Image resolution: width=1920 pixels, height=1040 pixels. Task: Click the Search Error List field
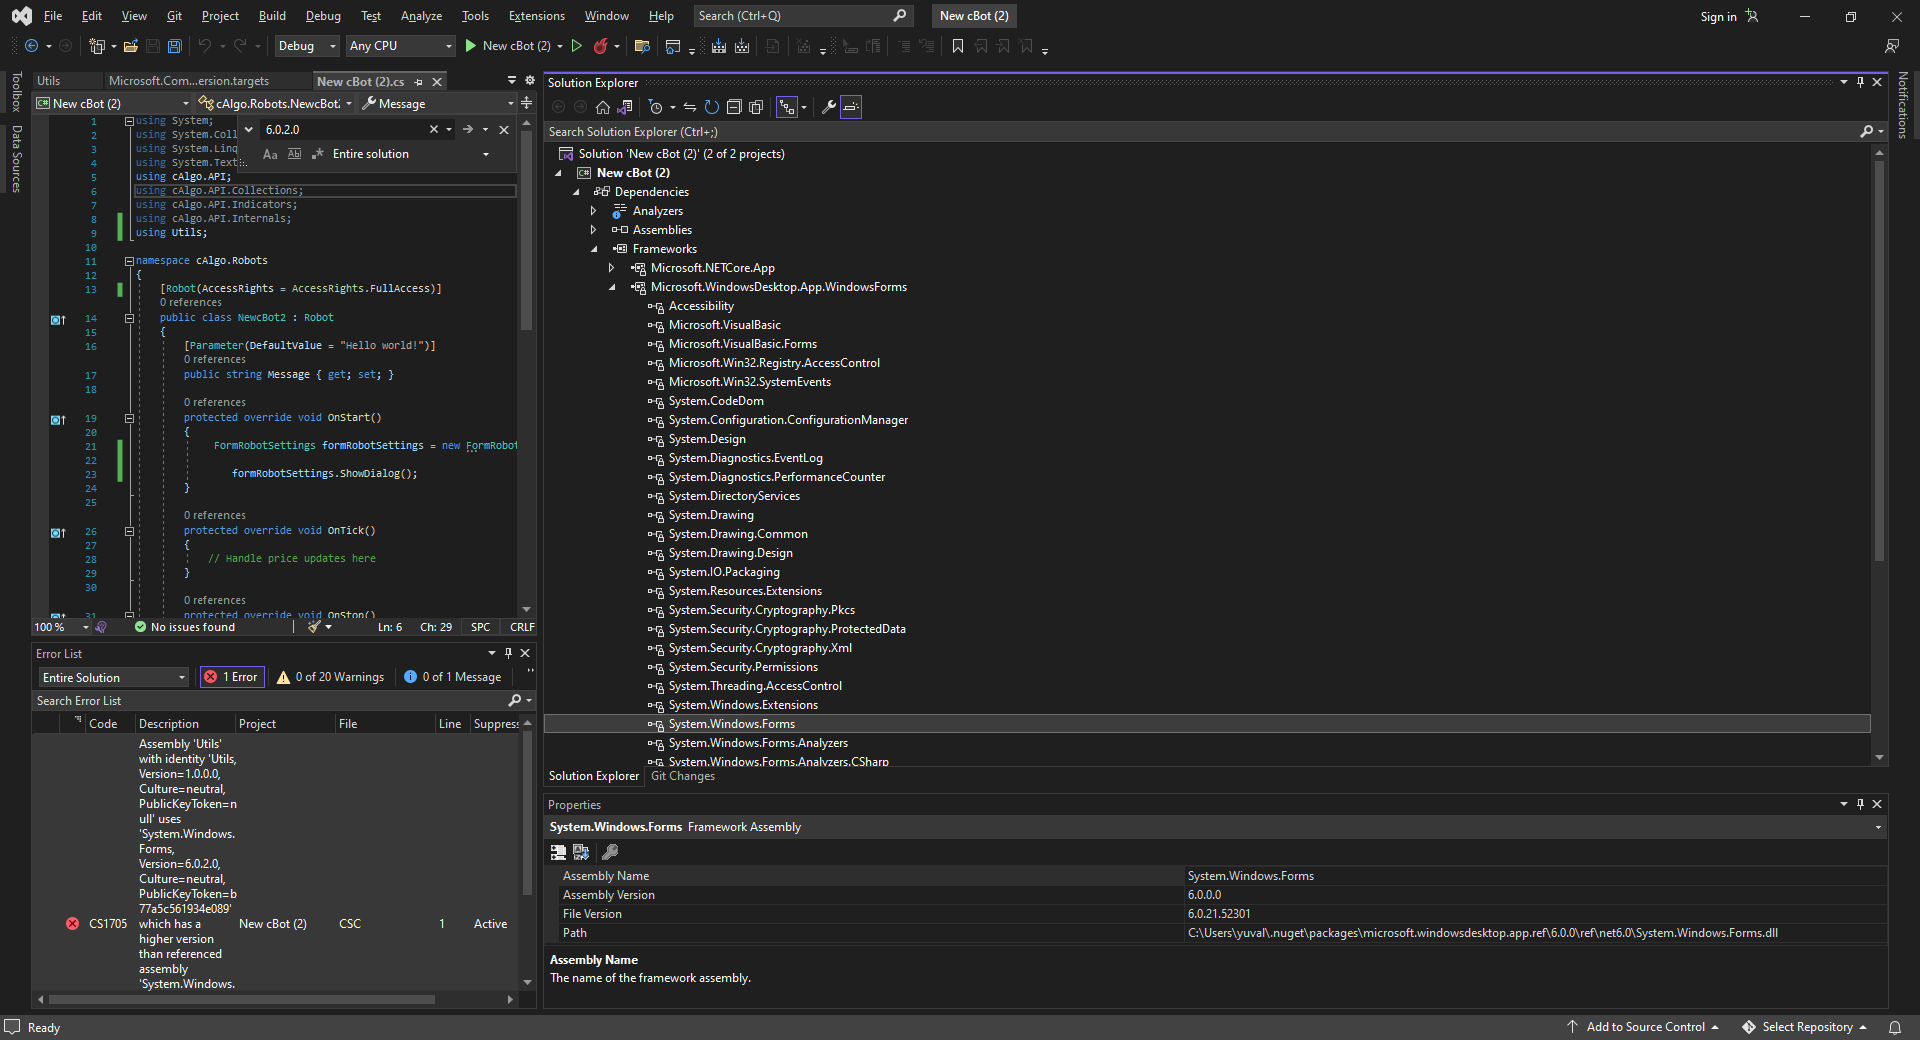(x=270, y=701)
